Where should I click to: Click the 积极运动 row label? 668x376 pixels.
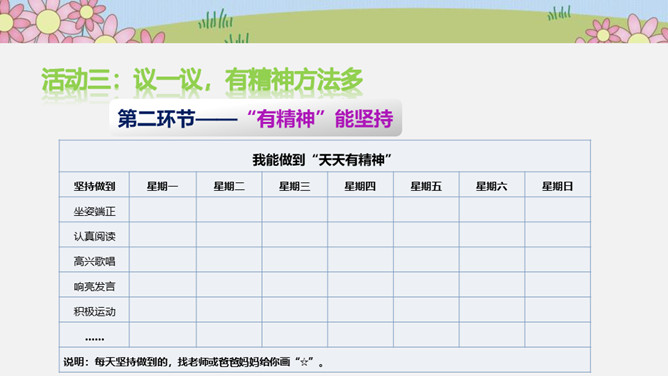pos(94,311)
